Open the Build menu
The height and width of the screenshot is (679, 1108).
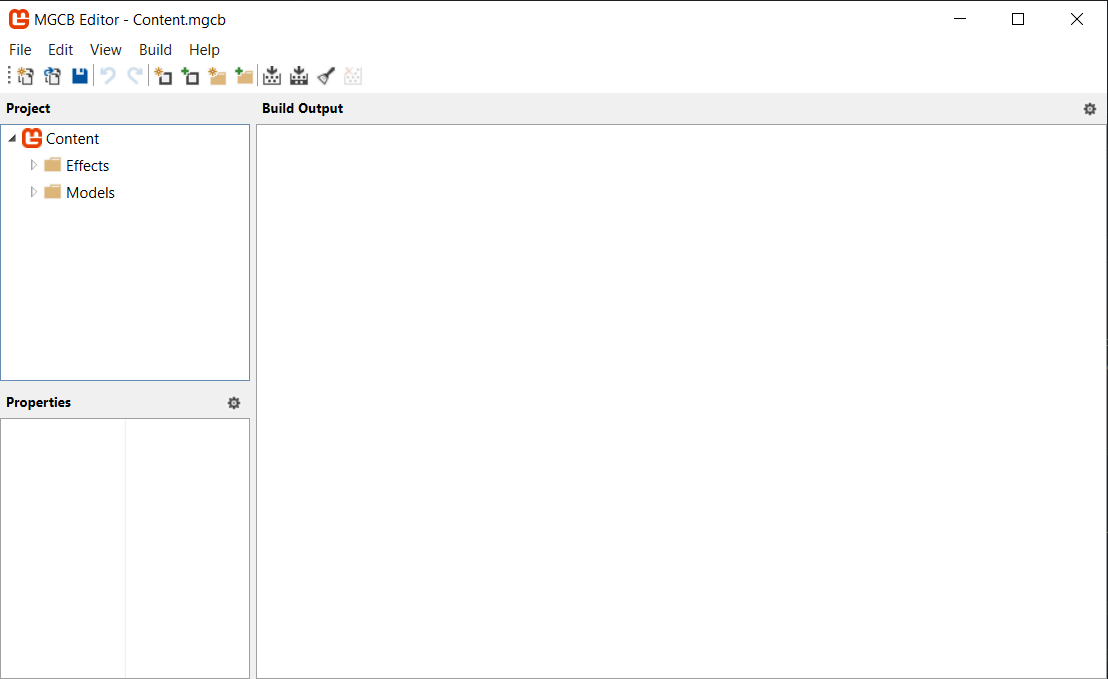[155, 49]
